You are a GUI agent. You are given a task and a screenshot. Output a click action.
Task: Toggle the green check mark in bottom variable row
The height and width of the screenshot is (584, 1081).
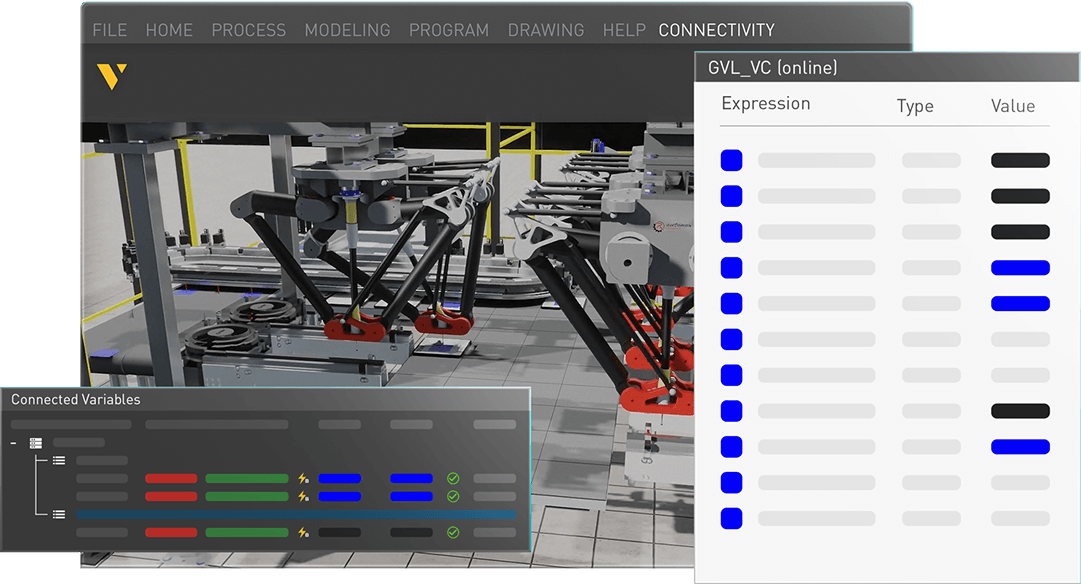pos(453,532)
